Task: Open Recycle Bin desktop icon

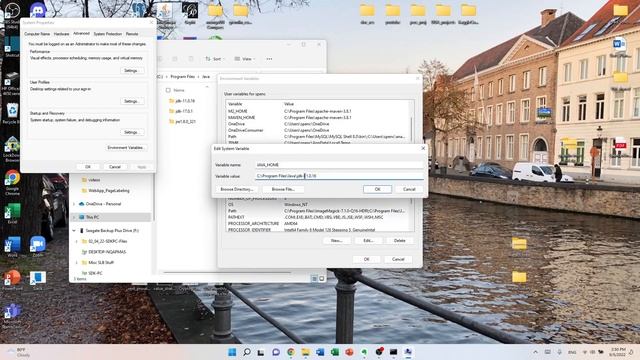Action: (12, 113)
